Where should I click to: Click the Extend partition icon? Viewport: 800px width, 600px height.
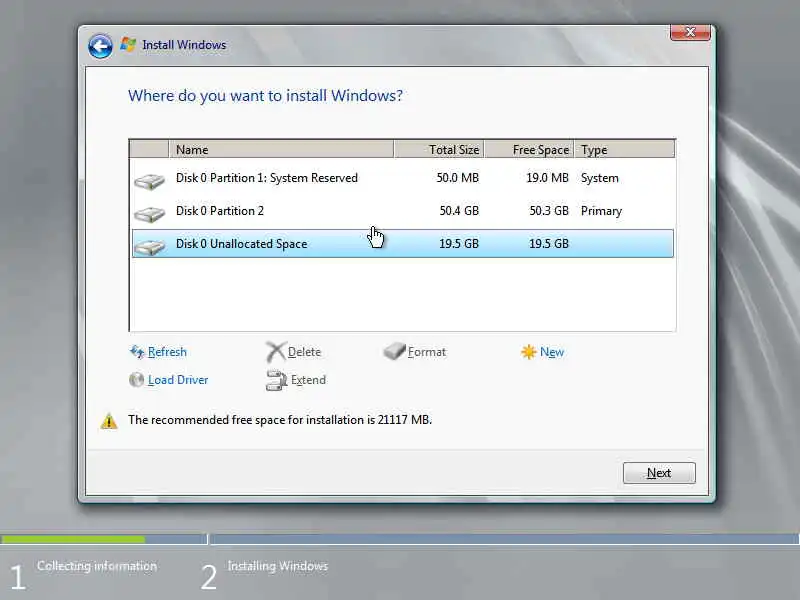coord(277,380)
